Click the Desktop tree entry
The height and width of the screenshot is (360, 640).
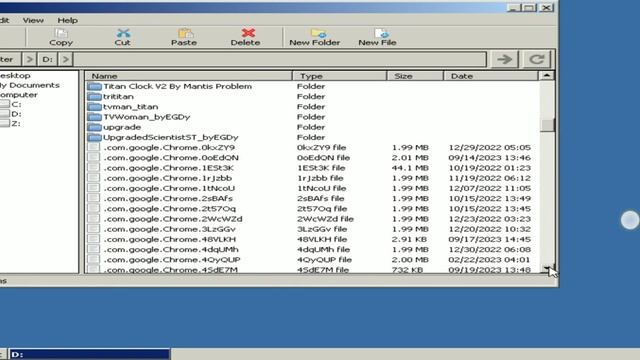point(15,76)
